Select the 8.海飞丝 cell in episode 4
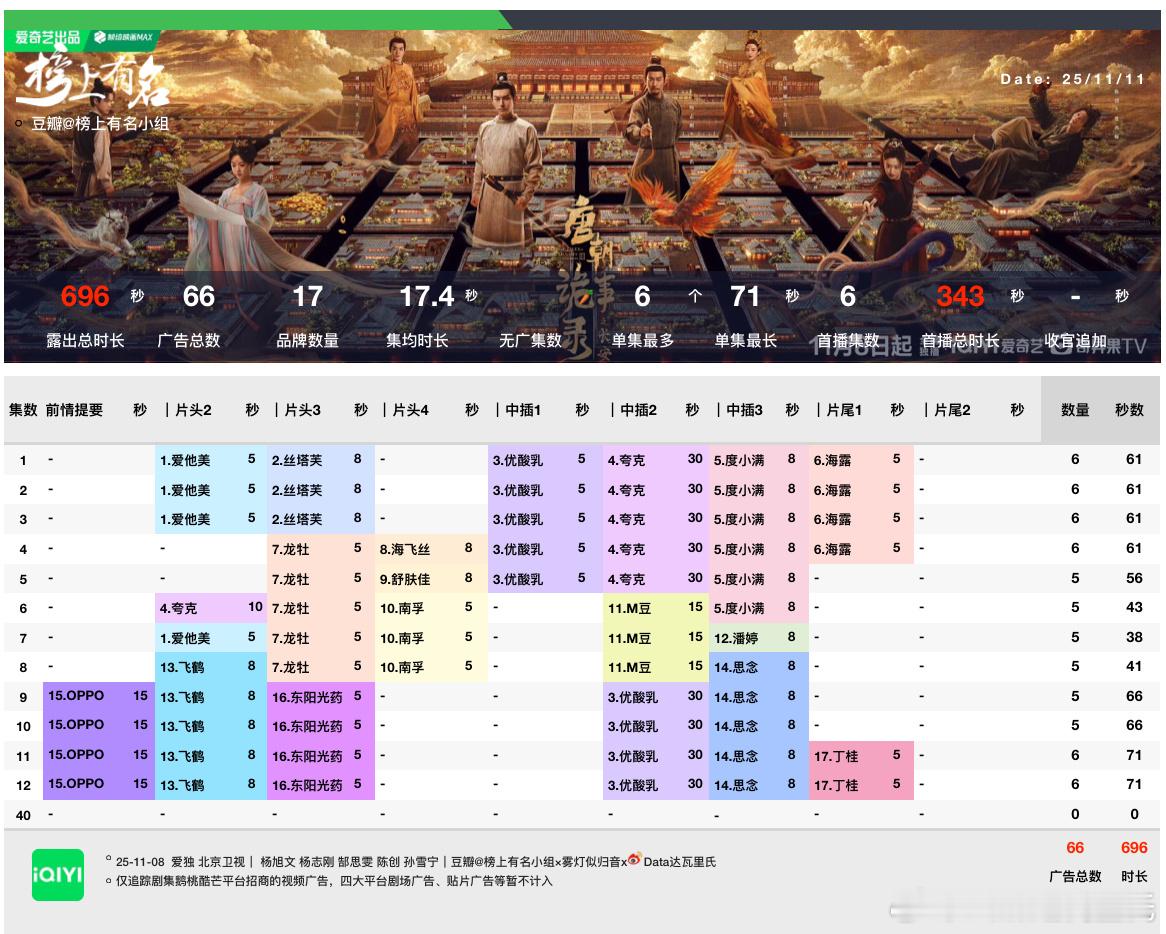Screen dimensions: 1166x934 [x=431, y=549]
